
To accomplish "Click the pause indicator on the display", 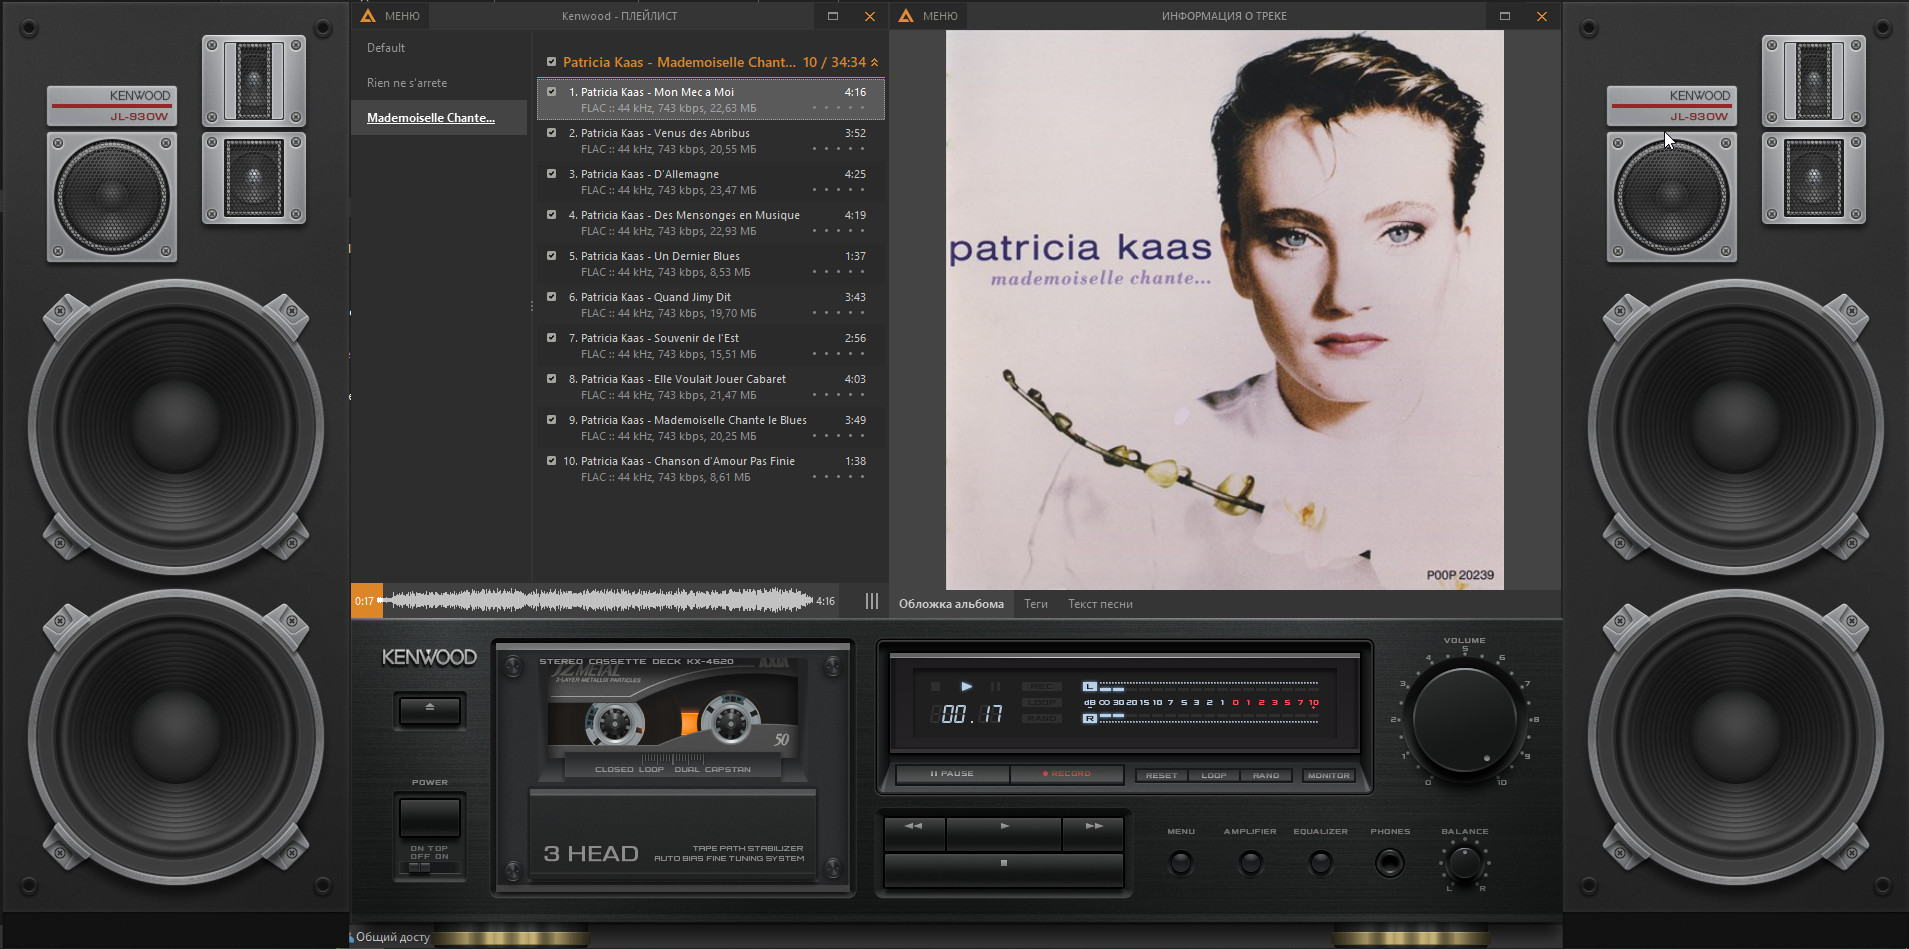I will click(995, 686).
